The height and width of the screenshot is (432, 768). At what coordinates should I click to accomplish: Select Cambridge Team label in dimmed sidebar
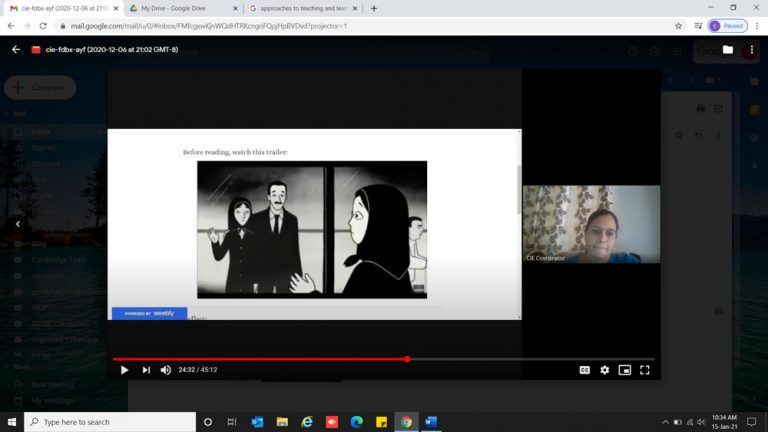coord(59,260)
